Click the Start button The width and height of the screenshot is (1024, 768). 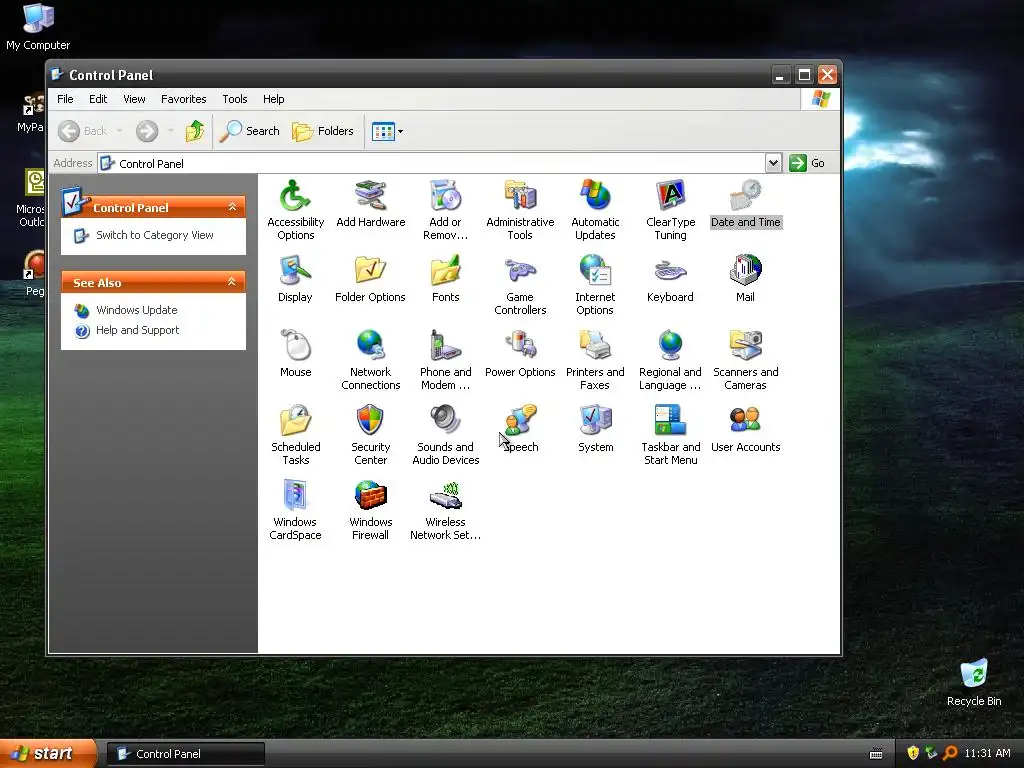pos(48,754)
